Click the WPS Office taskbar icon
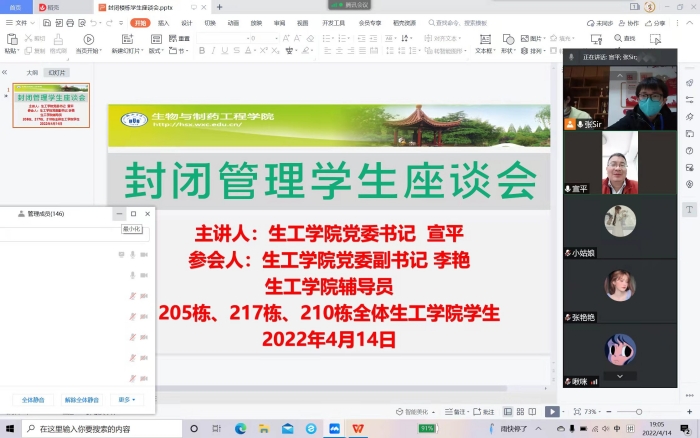700x438 pixels. pyautogui.click(x=357, y=429)
